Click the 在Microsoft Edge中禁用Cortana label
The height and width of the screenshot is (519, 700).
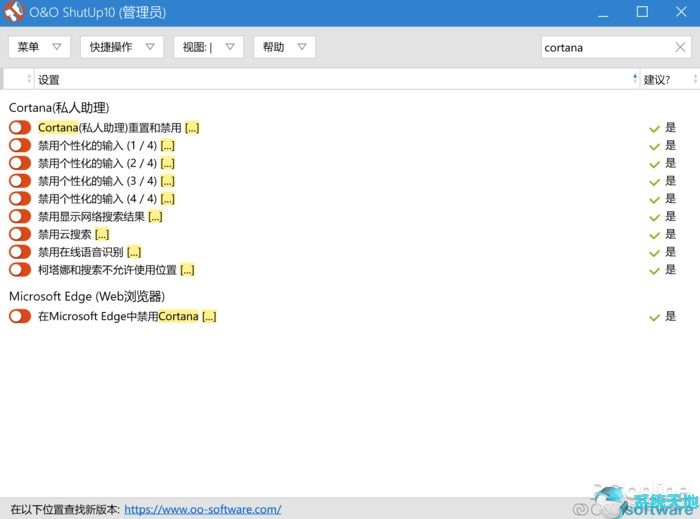118,317
